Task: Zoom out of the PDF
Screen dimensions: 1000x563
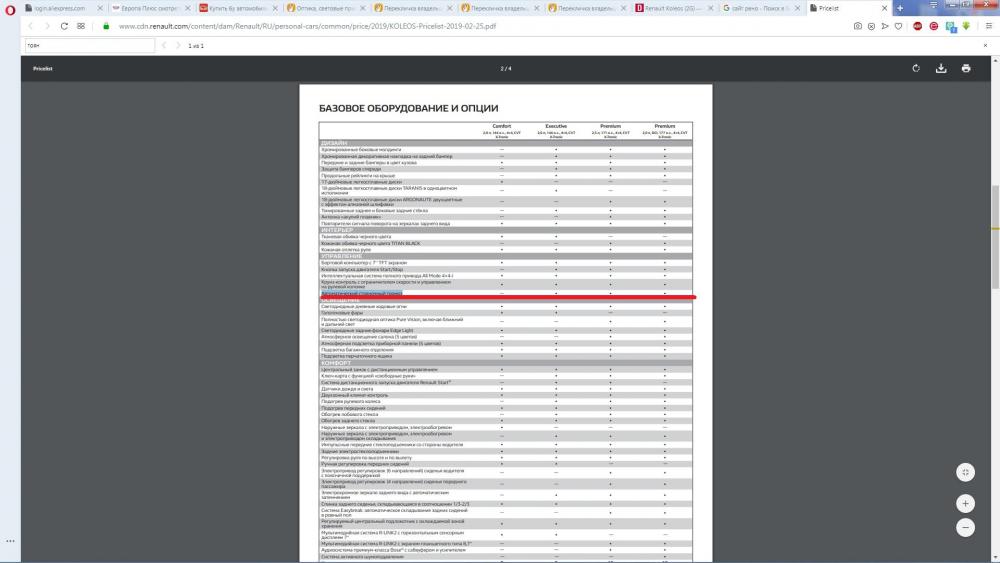Action: [965, 527]
